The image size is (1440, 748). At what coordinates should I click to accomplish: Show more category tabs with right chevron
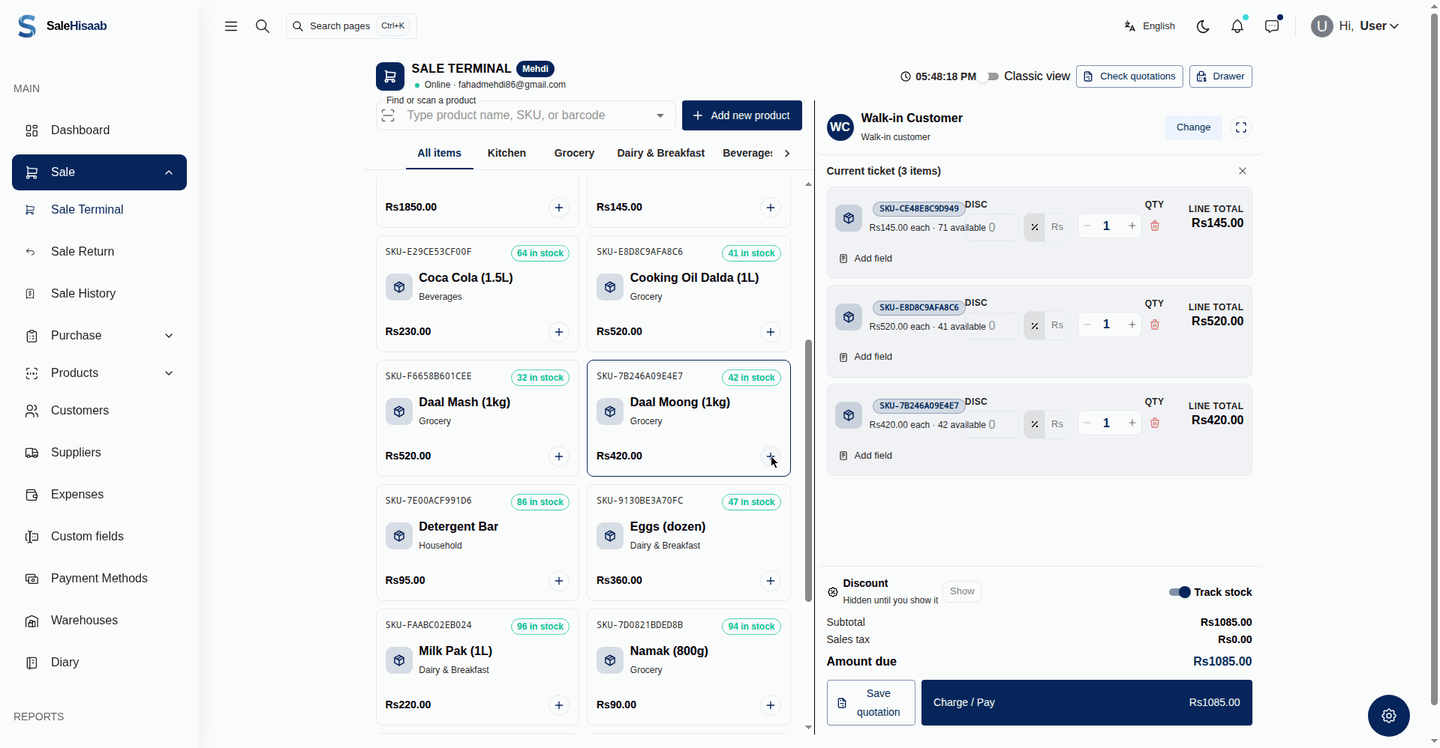pos(787,153)
